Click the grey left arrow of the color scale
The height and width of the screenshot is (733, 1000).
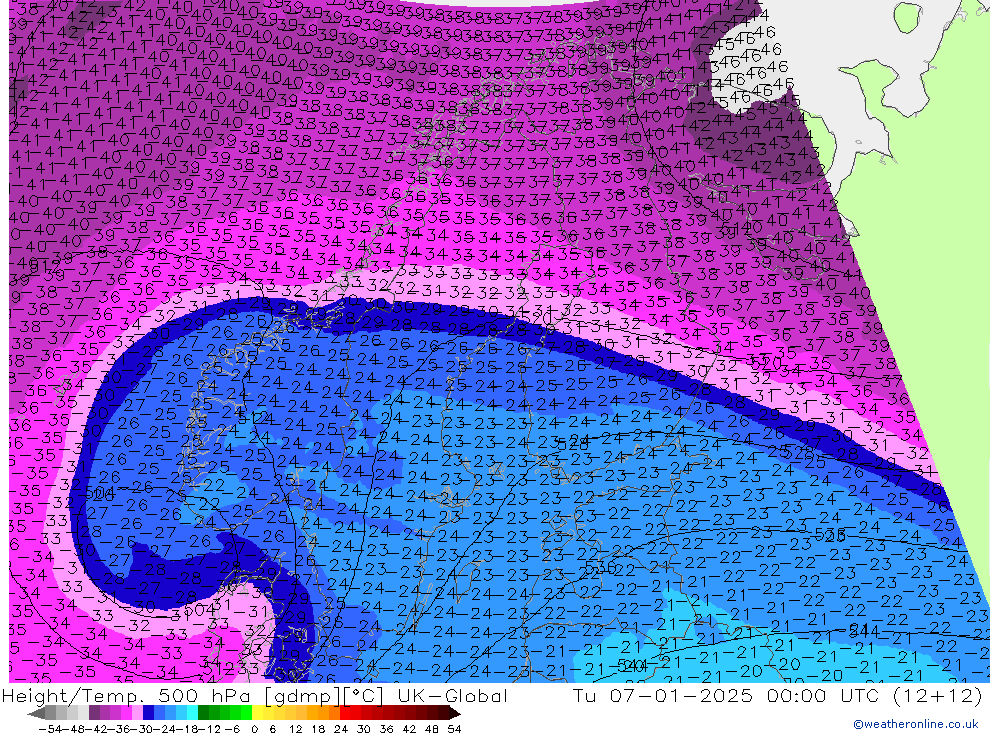coord(36,713)
